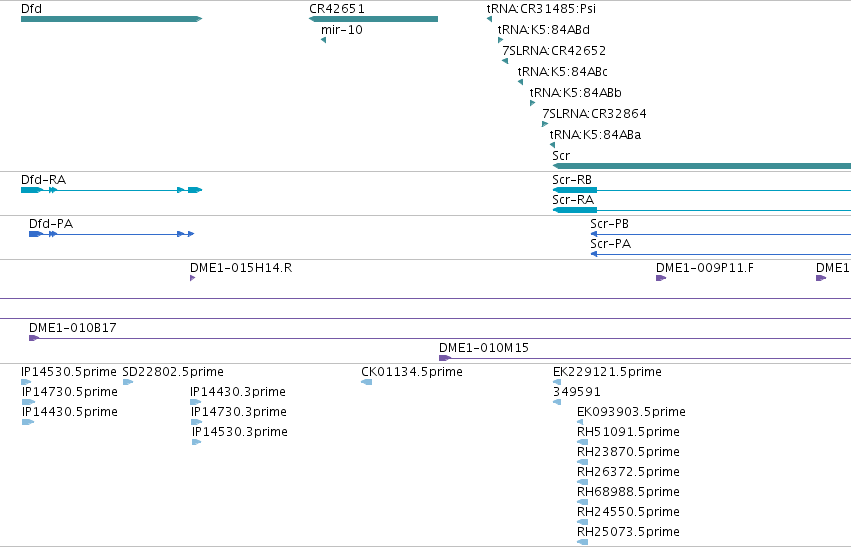Click the Dfd gene name label
The height and width of the screenshot is (547, 851).
pos(31,9)
